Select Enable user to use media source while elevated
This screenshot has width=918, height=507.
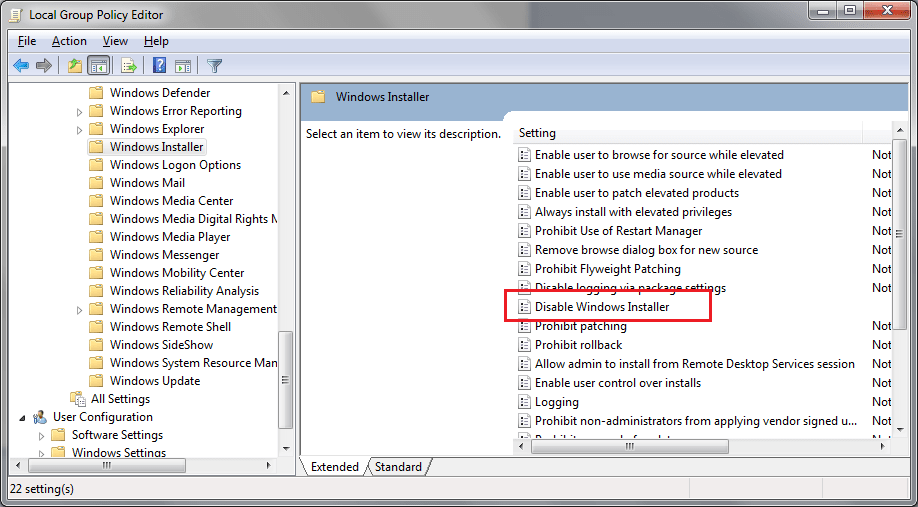pos(658,174)
